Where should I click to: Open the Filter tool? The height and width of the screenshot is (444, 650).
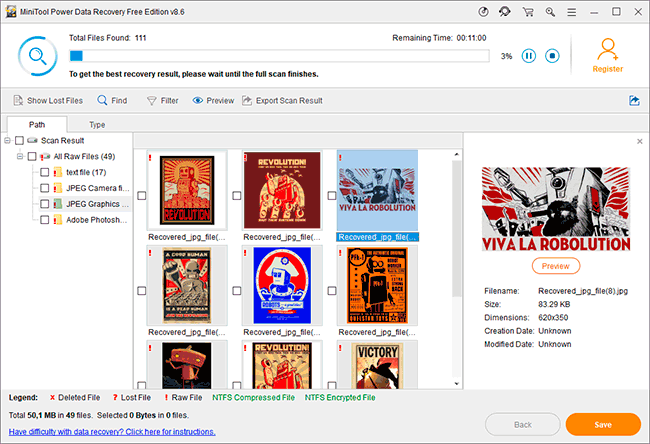(x=162, y=101)
